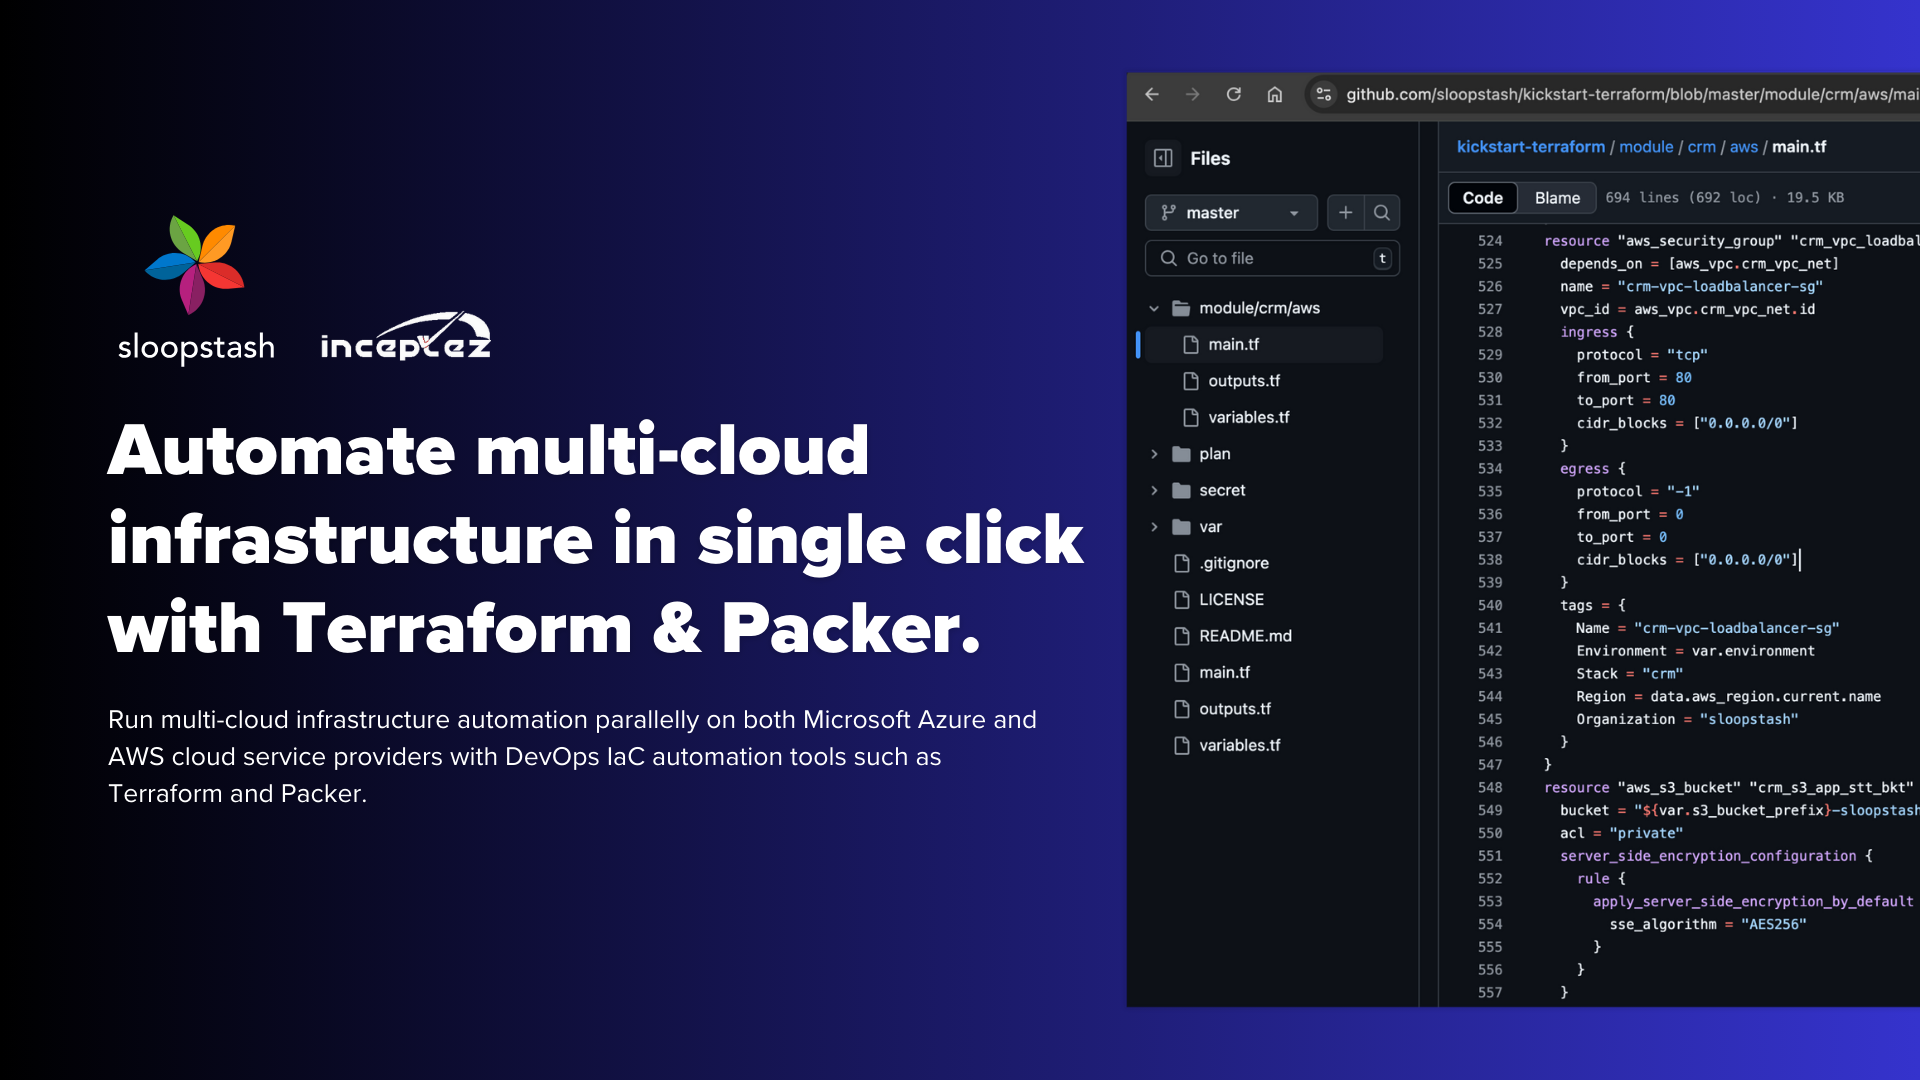The height and width of the screenshot is (1080, 1920).
Task: Open the README.md file
Action: pos(1245,636)
